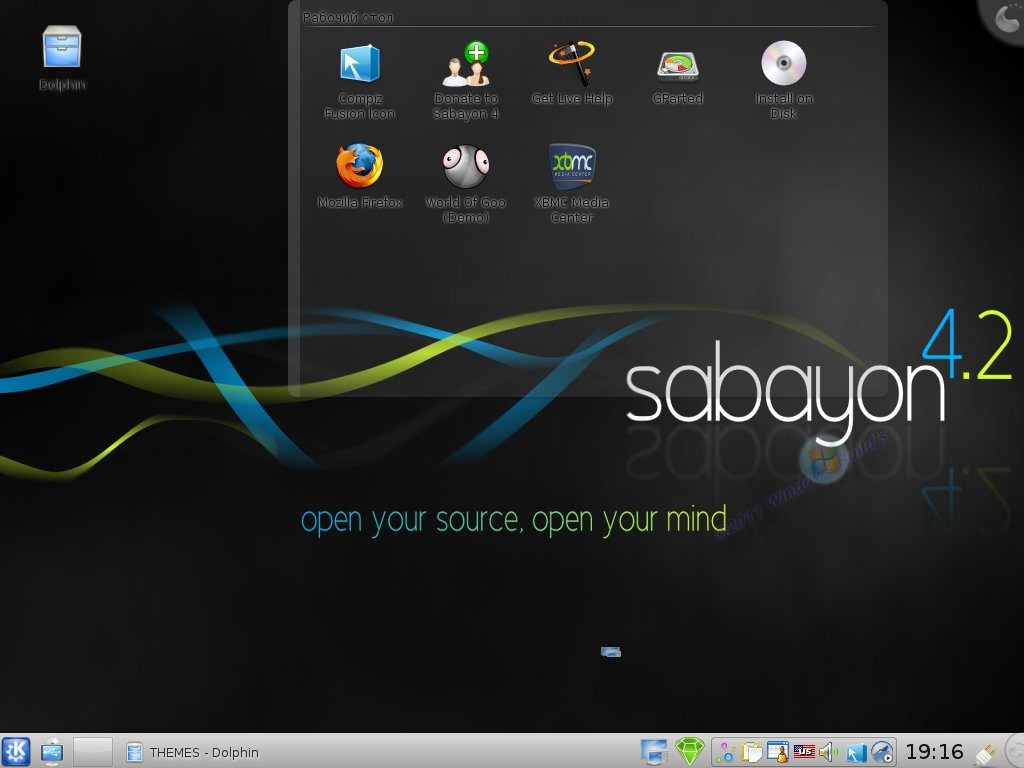Launch GParted partition editor

coord(678,76)
